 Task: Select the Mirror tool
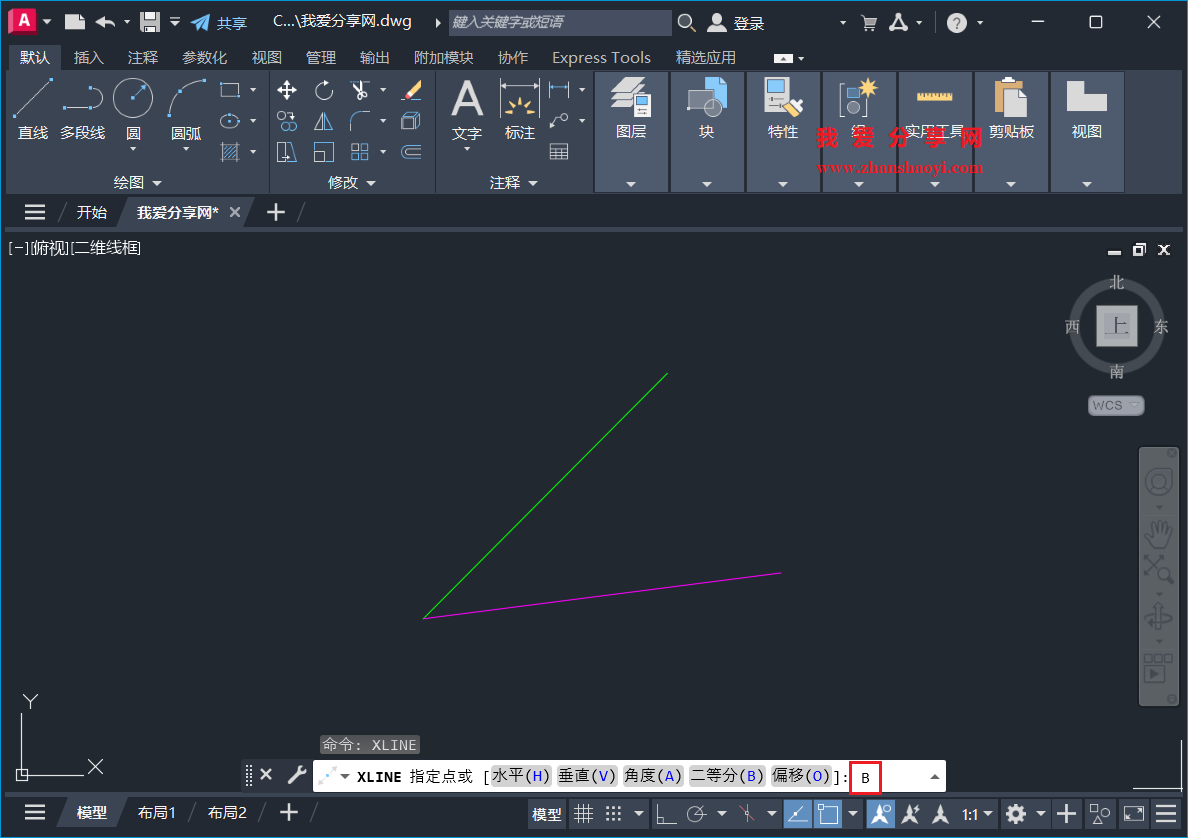pyautogui.click(x=323, y=121)
